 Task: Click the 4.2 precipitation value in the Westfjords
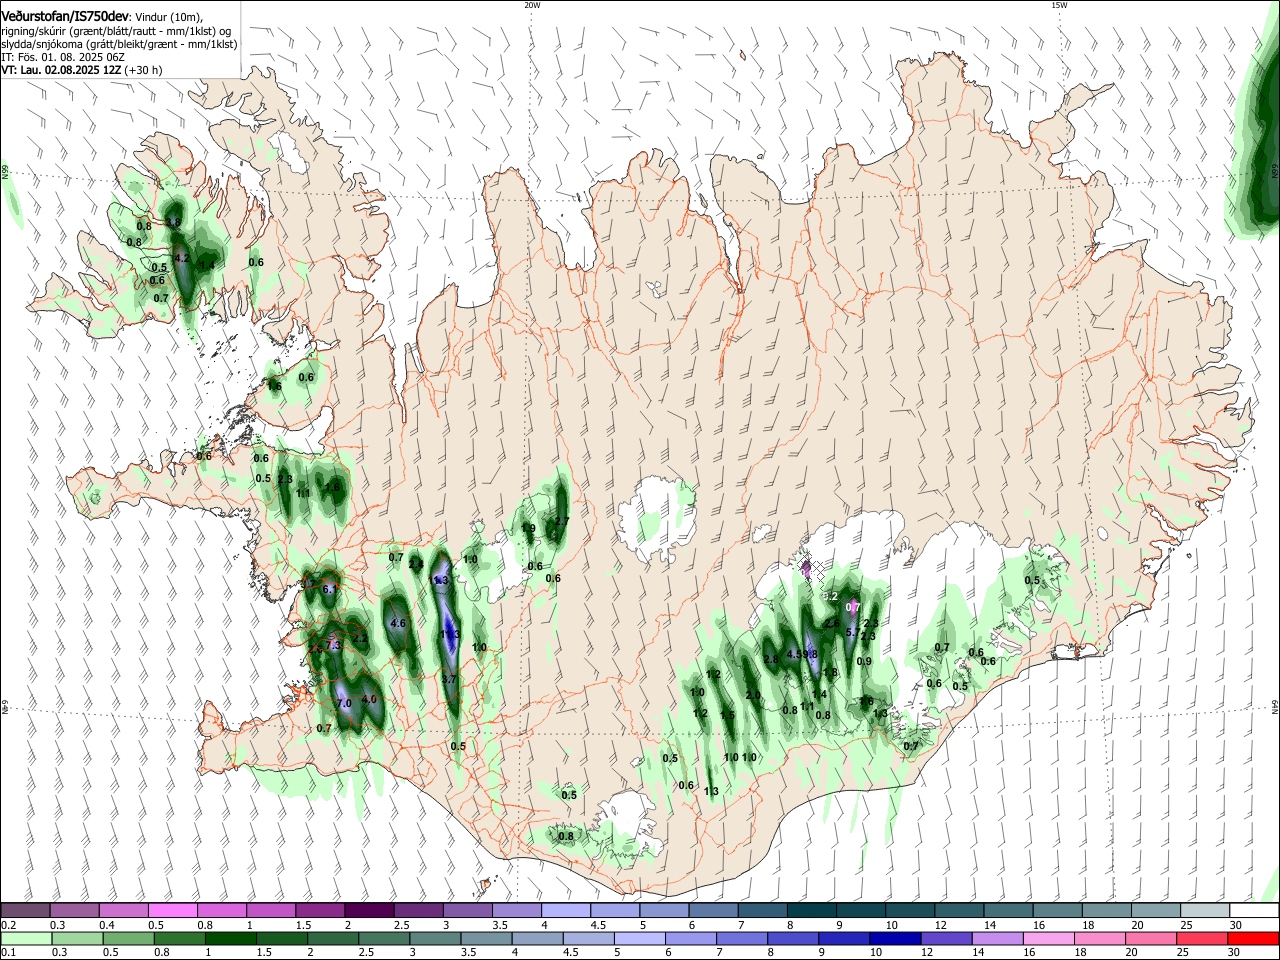pyautogui.click(x=182, y=258)
